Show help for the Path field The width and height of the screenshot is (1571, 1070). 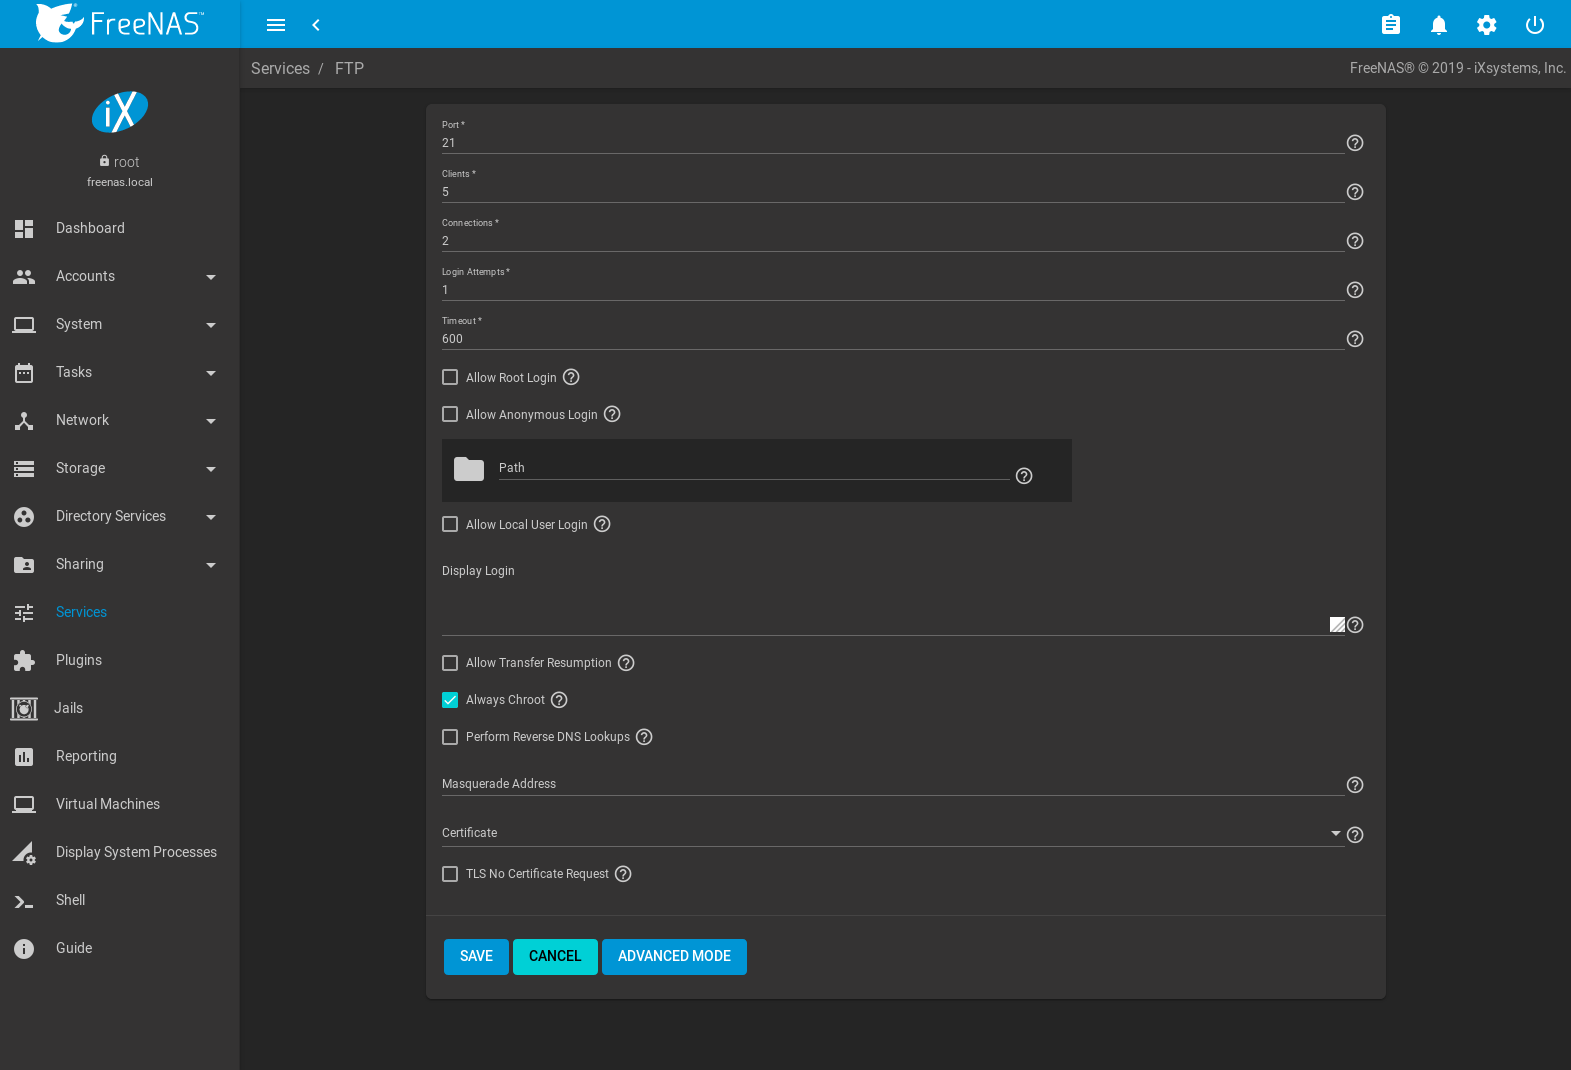(x=1024, y=476)
